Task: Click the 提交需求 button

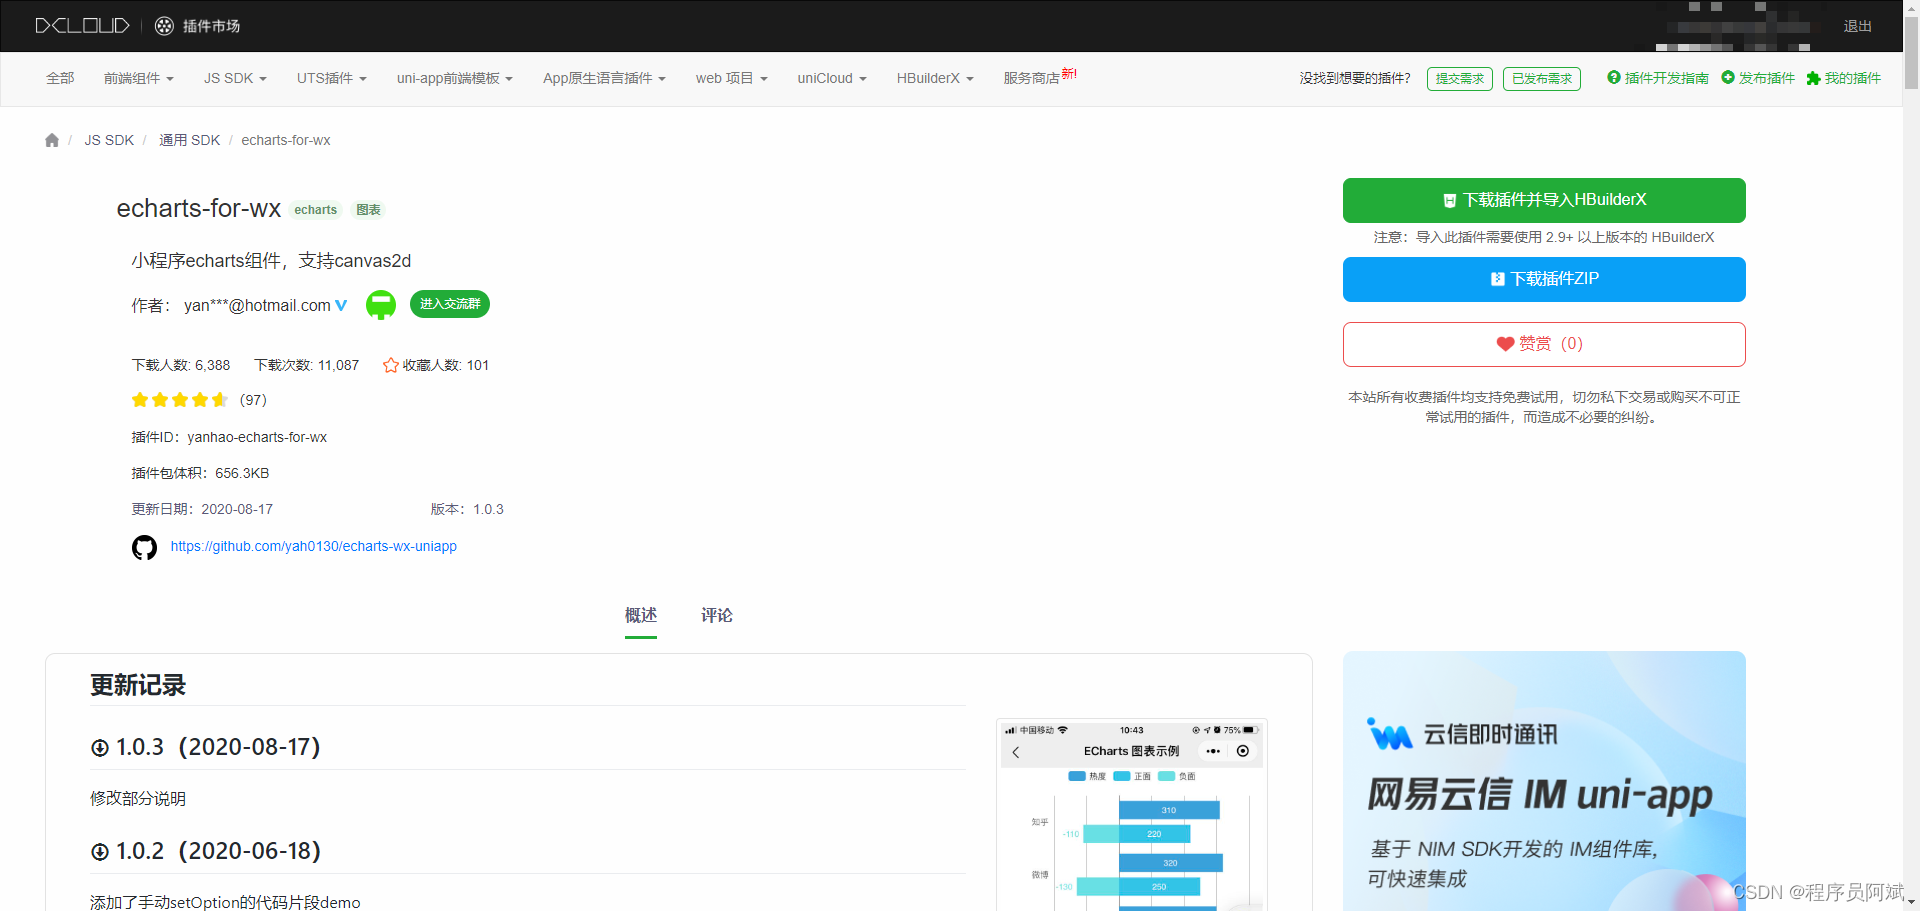Action: (1460, 79)
